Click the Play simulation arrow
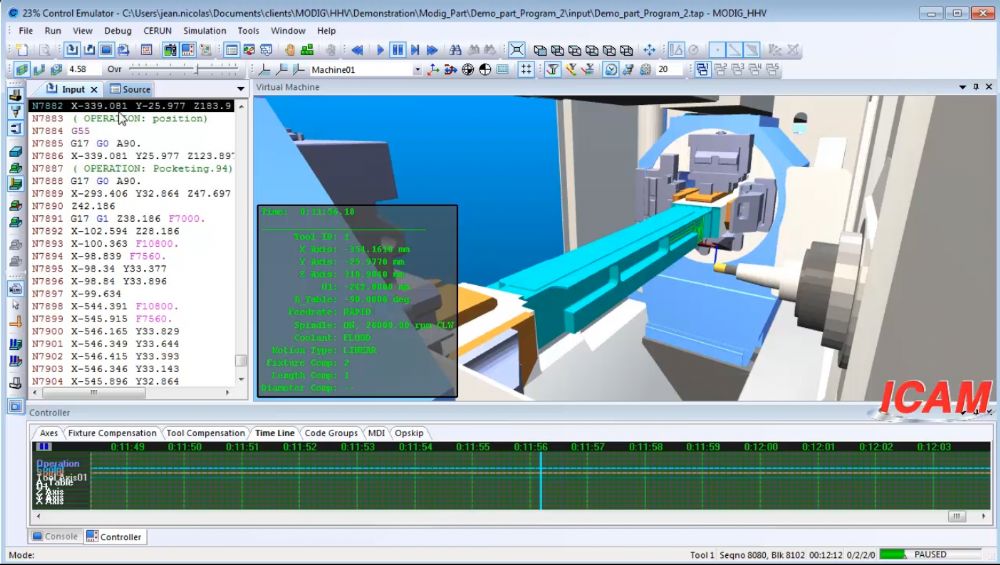Screen dimensions: 1000x565 379,50
